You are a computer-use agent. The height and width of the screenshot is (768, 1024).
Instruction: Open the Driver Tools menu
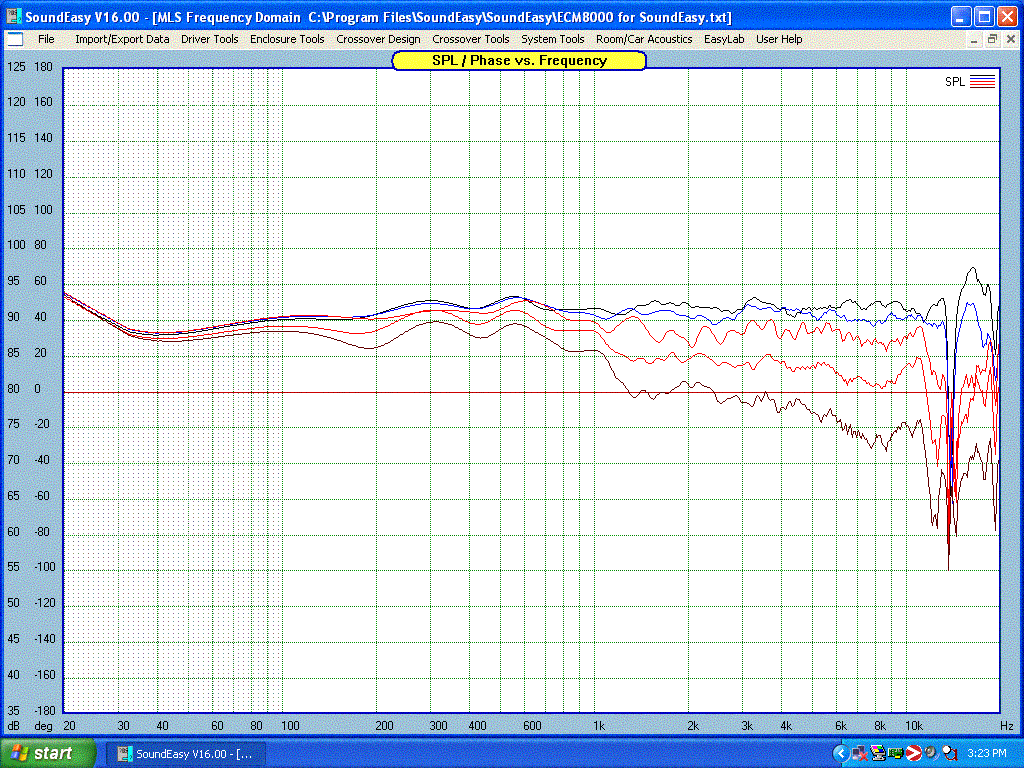click(210, 39)
